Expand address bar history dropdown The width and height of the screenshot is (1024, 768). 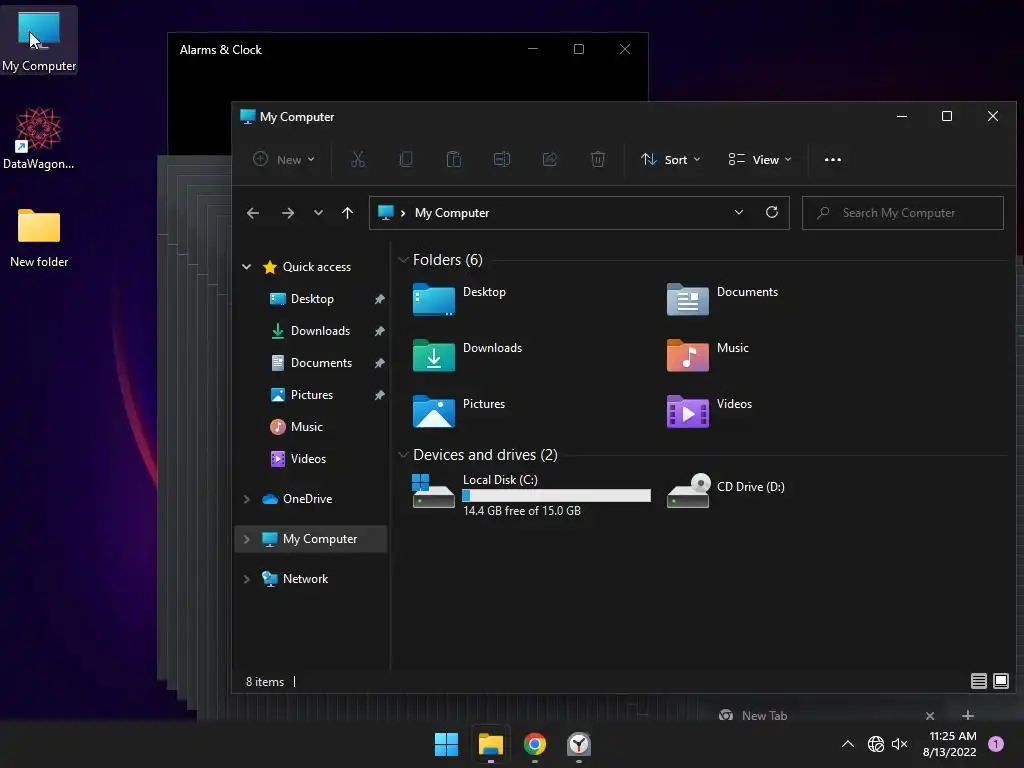[x=739, y=212]
